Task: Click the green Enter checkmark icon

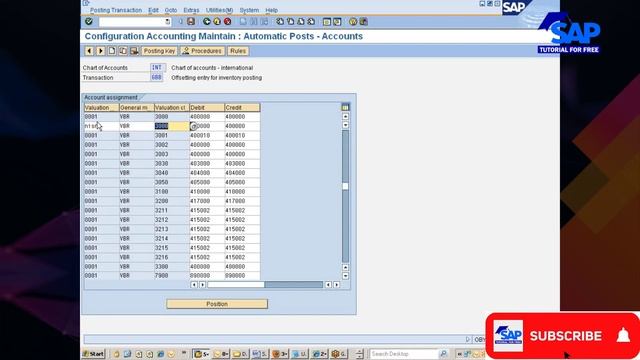Action: (x=89, y=22)
